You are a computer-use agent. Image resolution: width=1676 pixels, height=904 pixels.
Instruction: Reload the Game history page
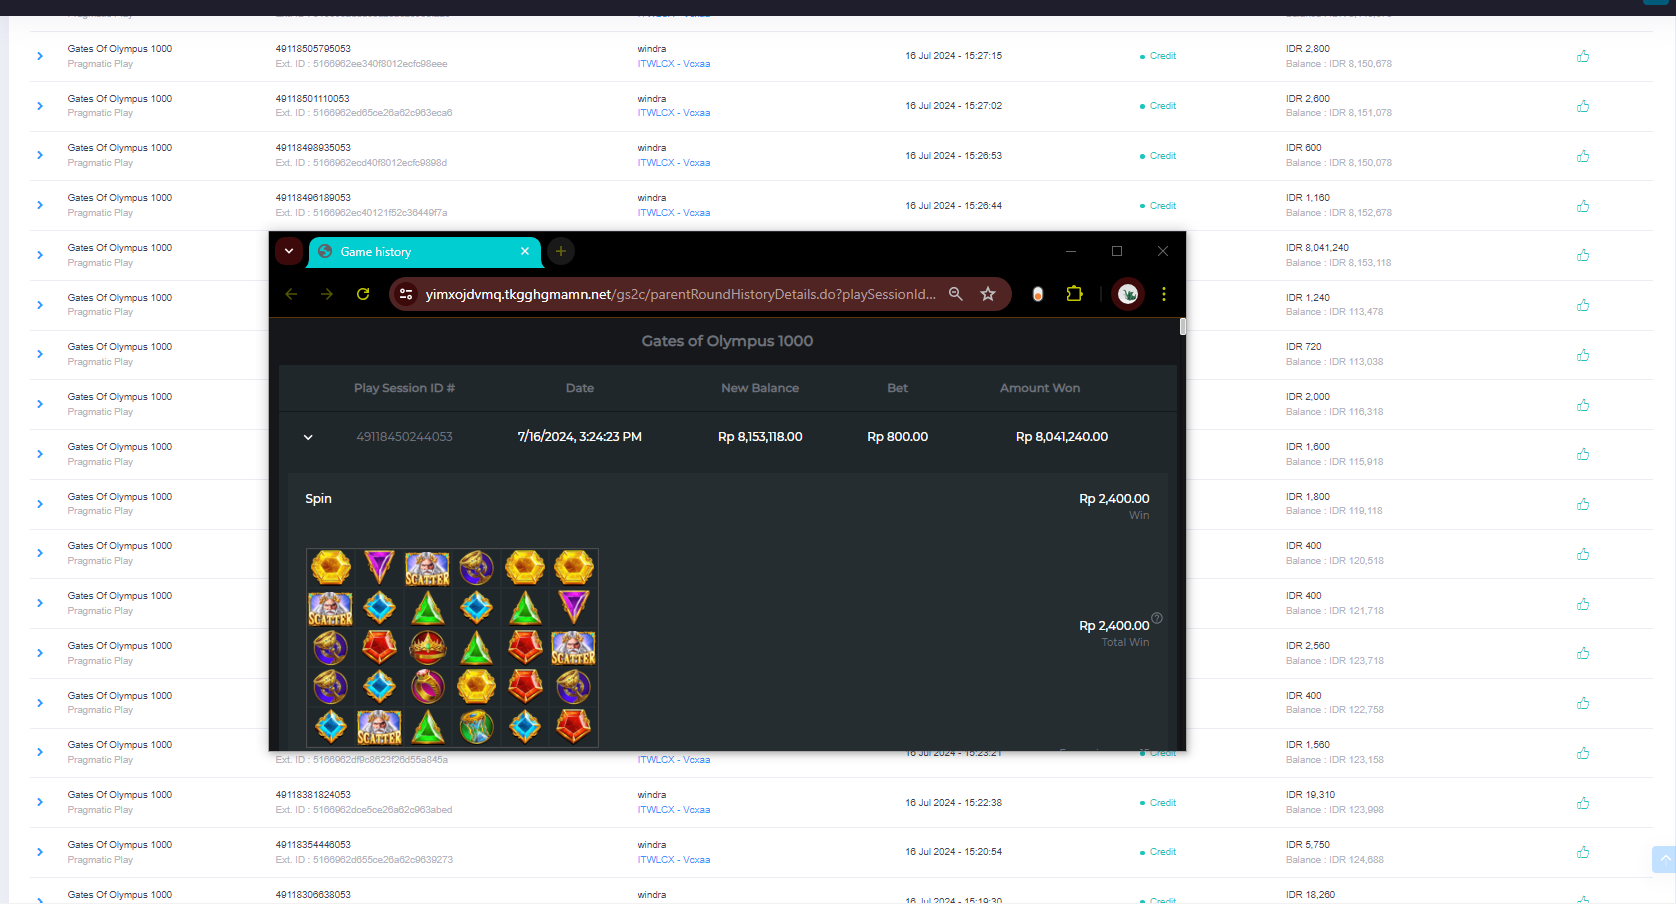[x=363, y=294]
